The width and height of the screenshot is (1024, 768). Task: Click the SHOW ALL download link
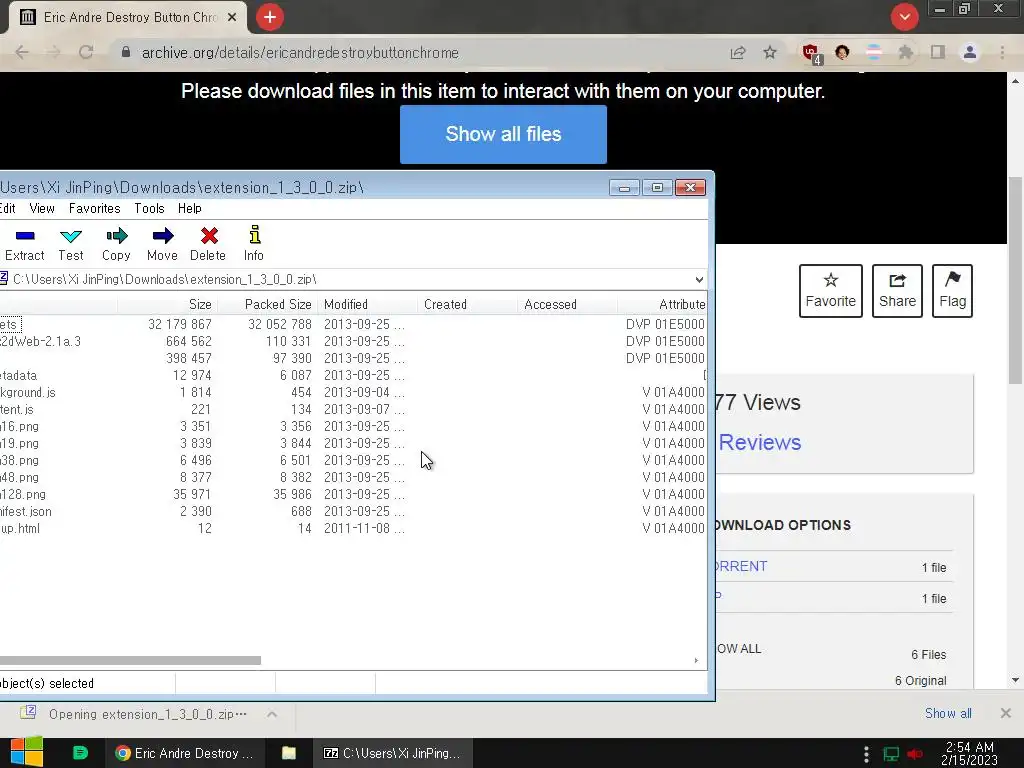tap(739, 648)
